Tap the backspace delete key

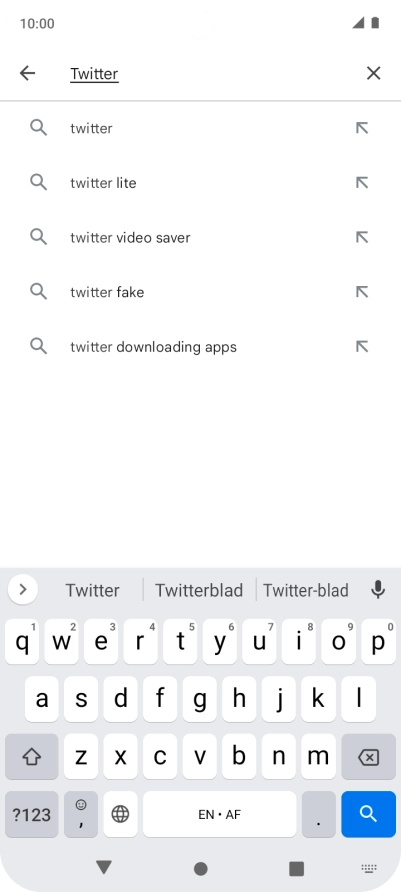[369, 757]
